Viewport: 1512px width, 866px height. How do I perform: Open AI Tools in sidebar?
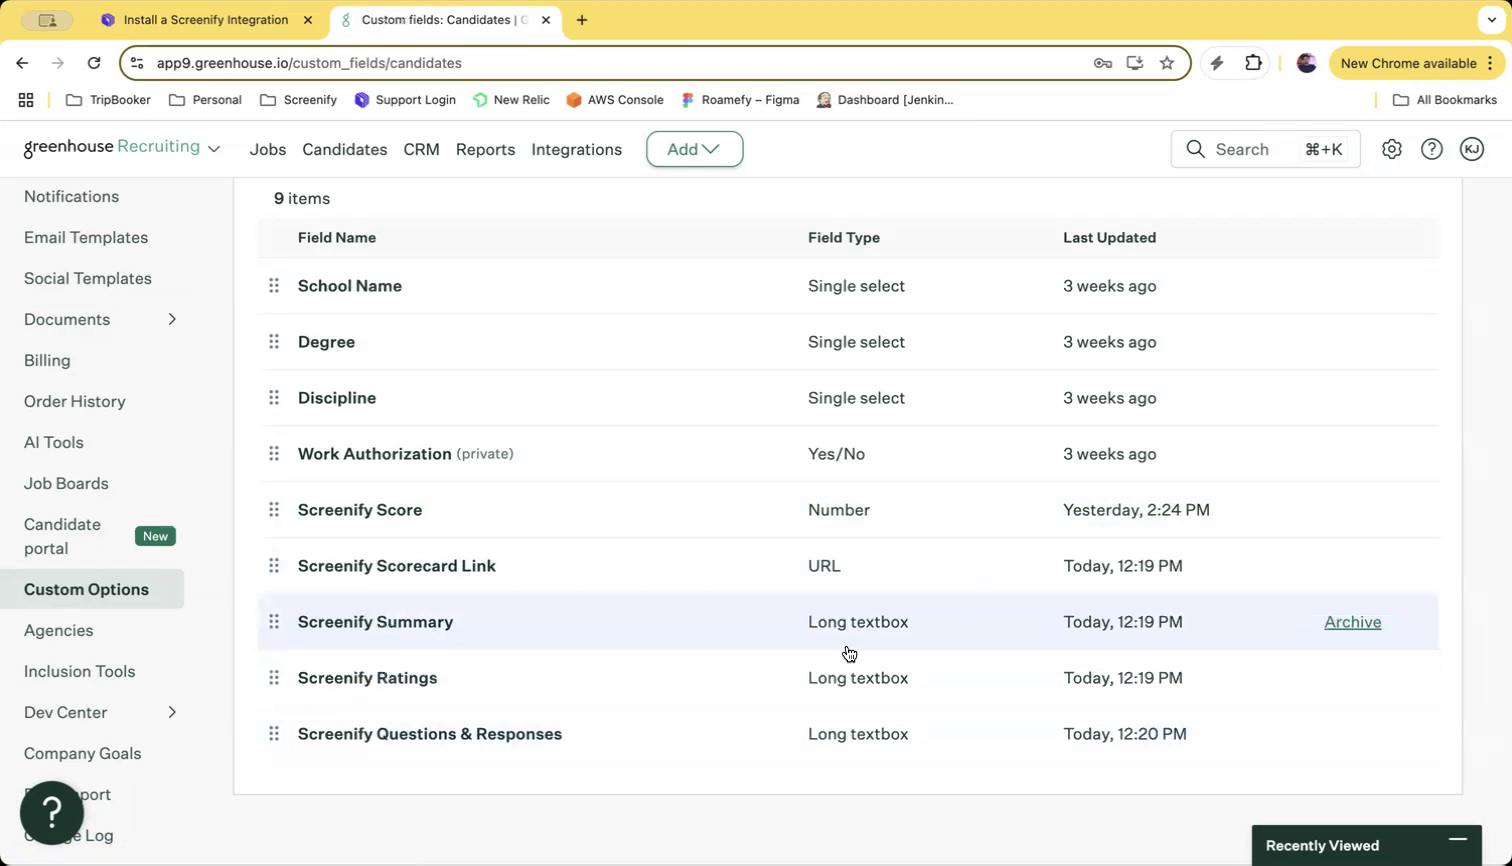pos(54,443)
